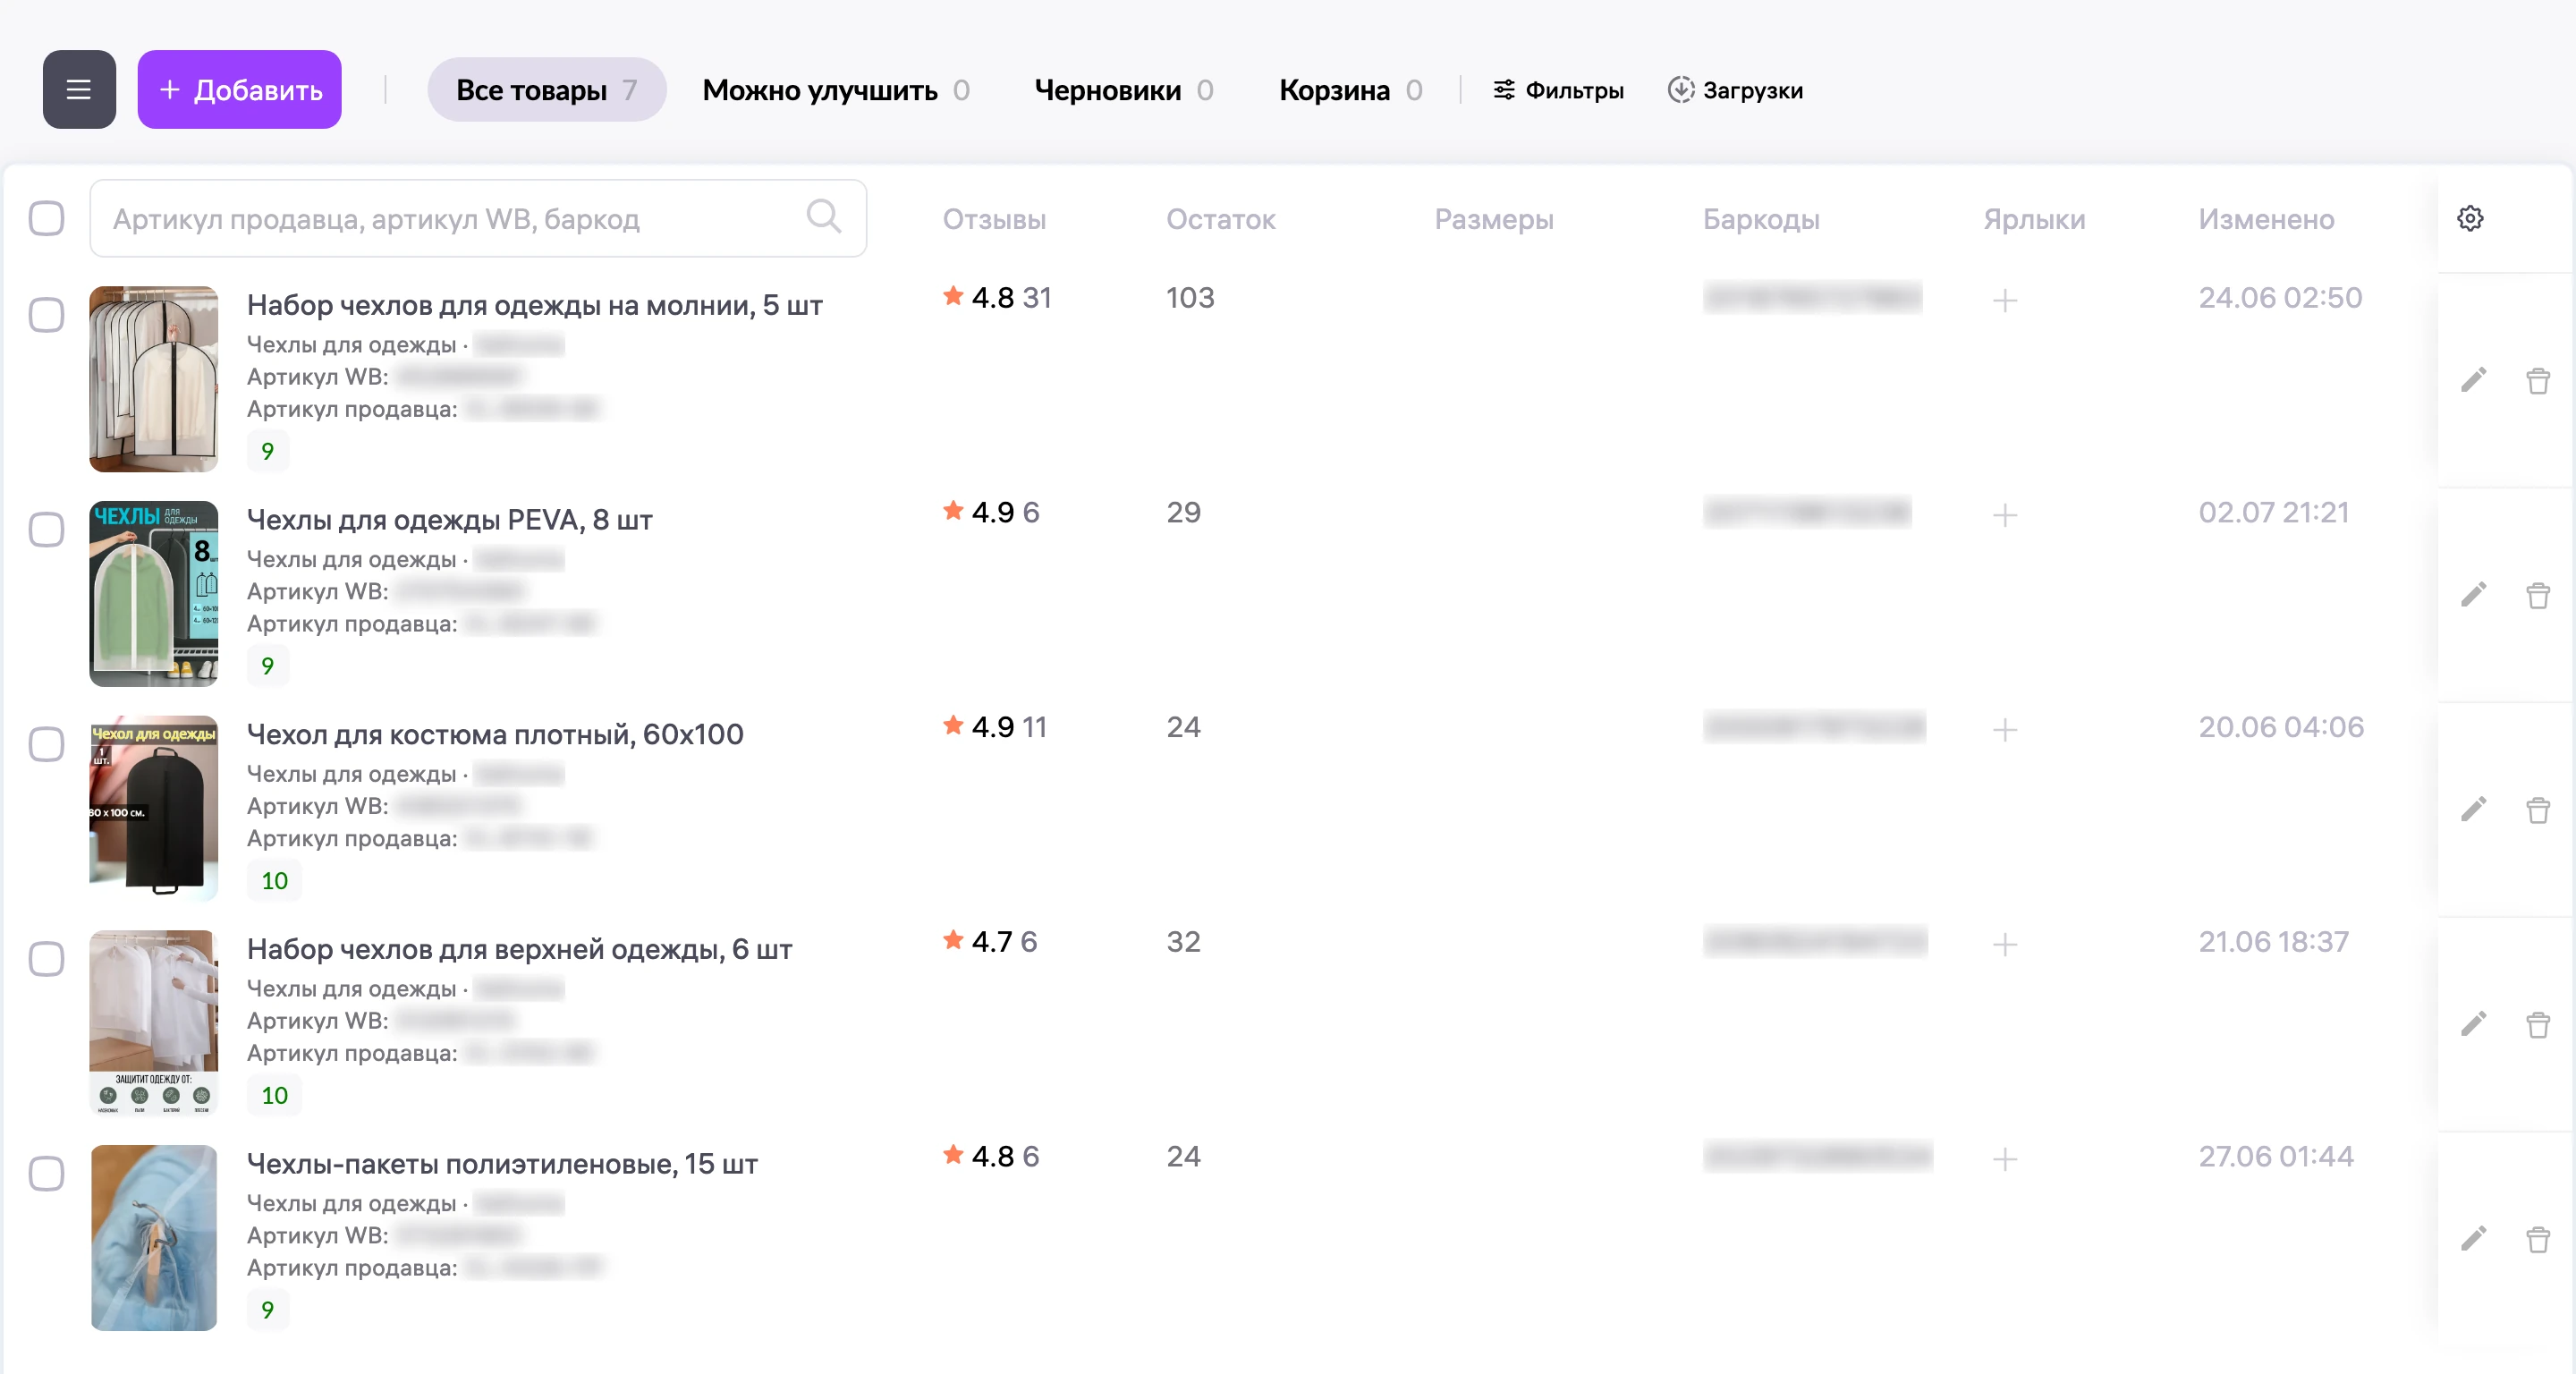Click the search magnifier icon
Screen dimensions: 2576x1374
824,217
